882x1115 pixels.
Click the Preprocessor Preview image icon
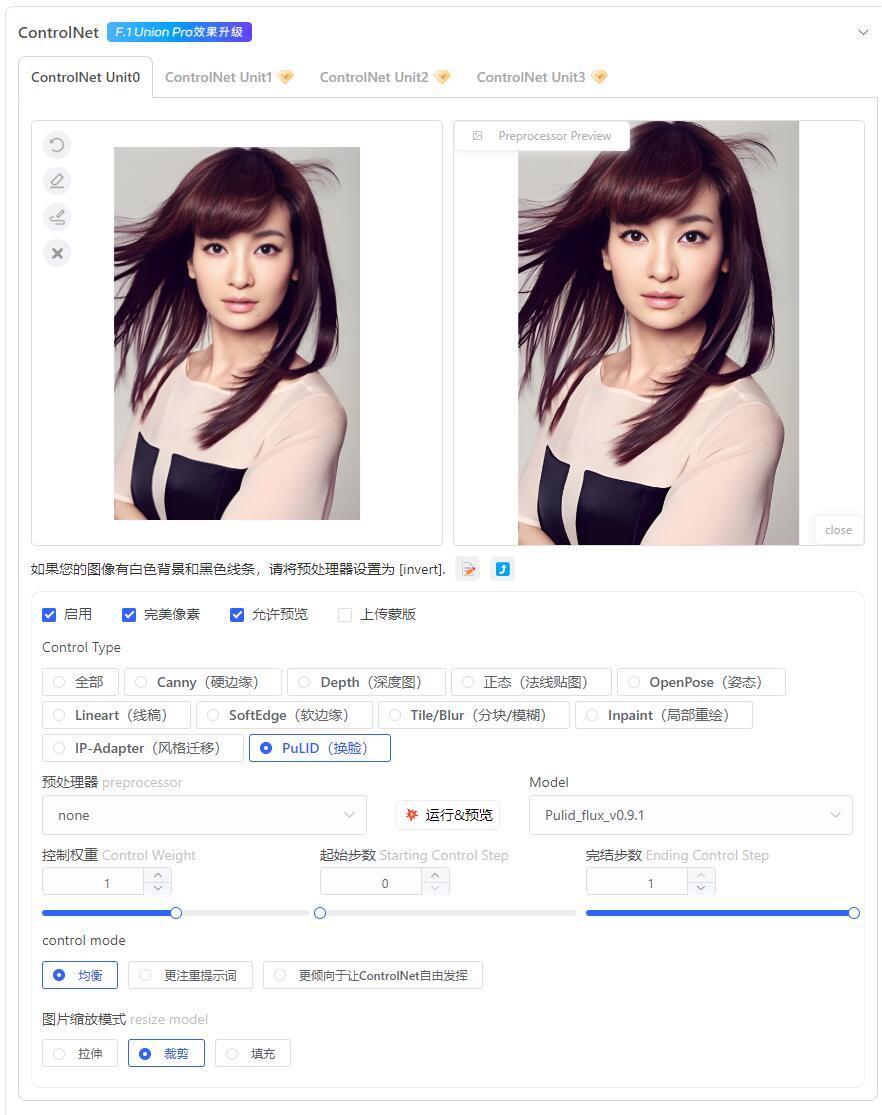coord(477,136)
